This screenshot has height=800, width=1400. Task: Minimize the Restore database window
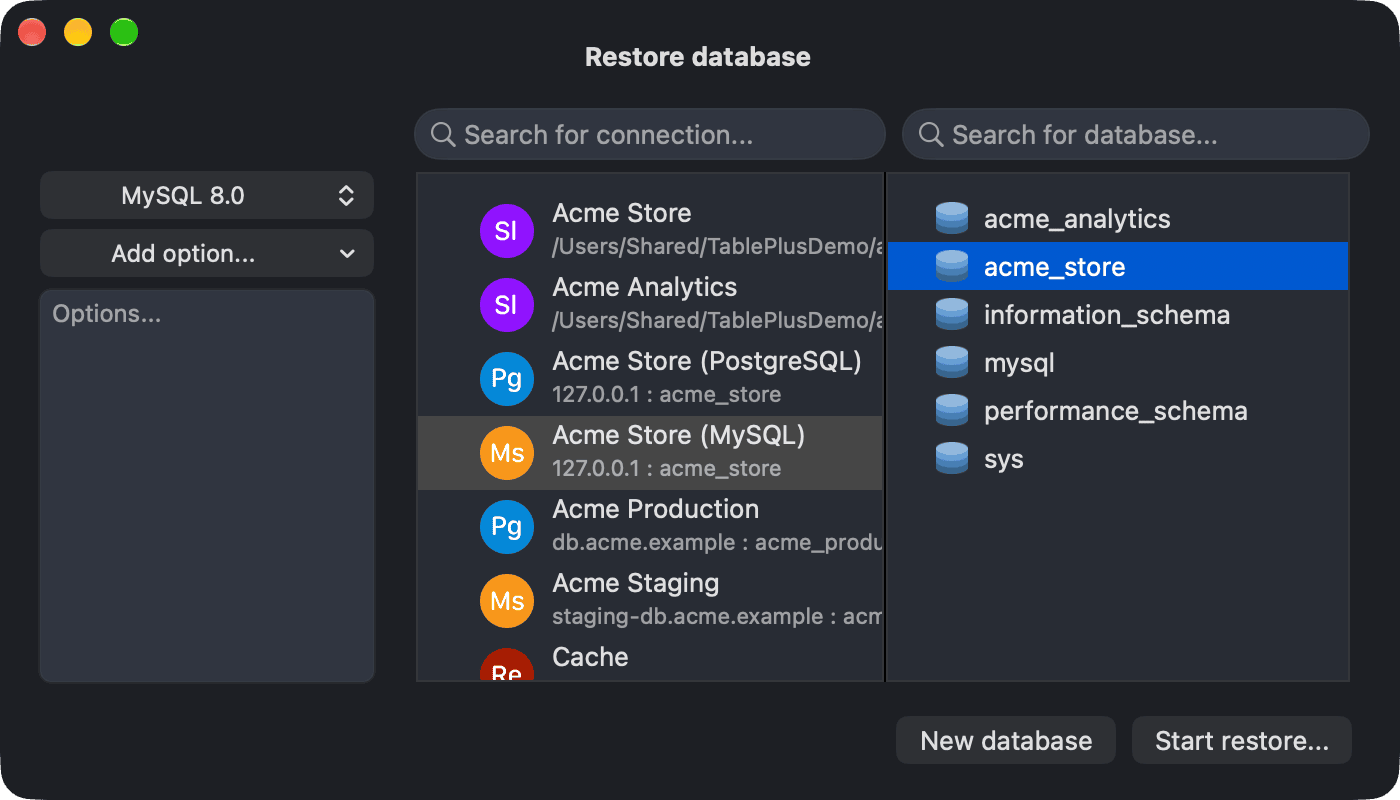coord(78,32)
